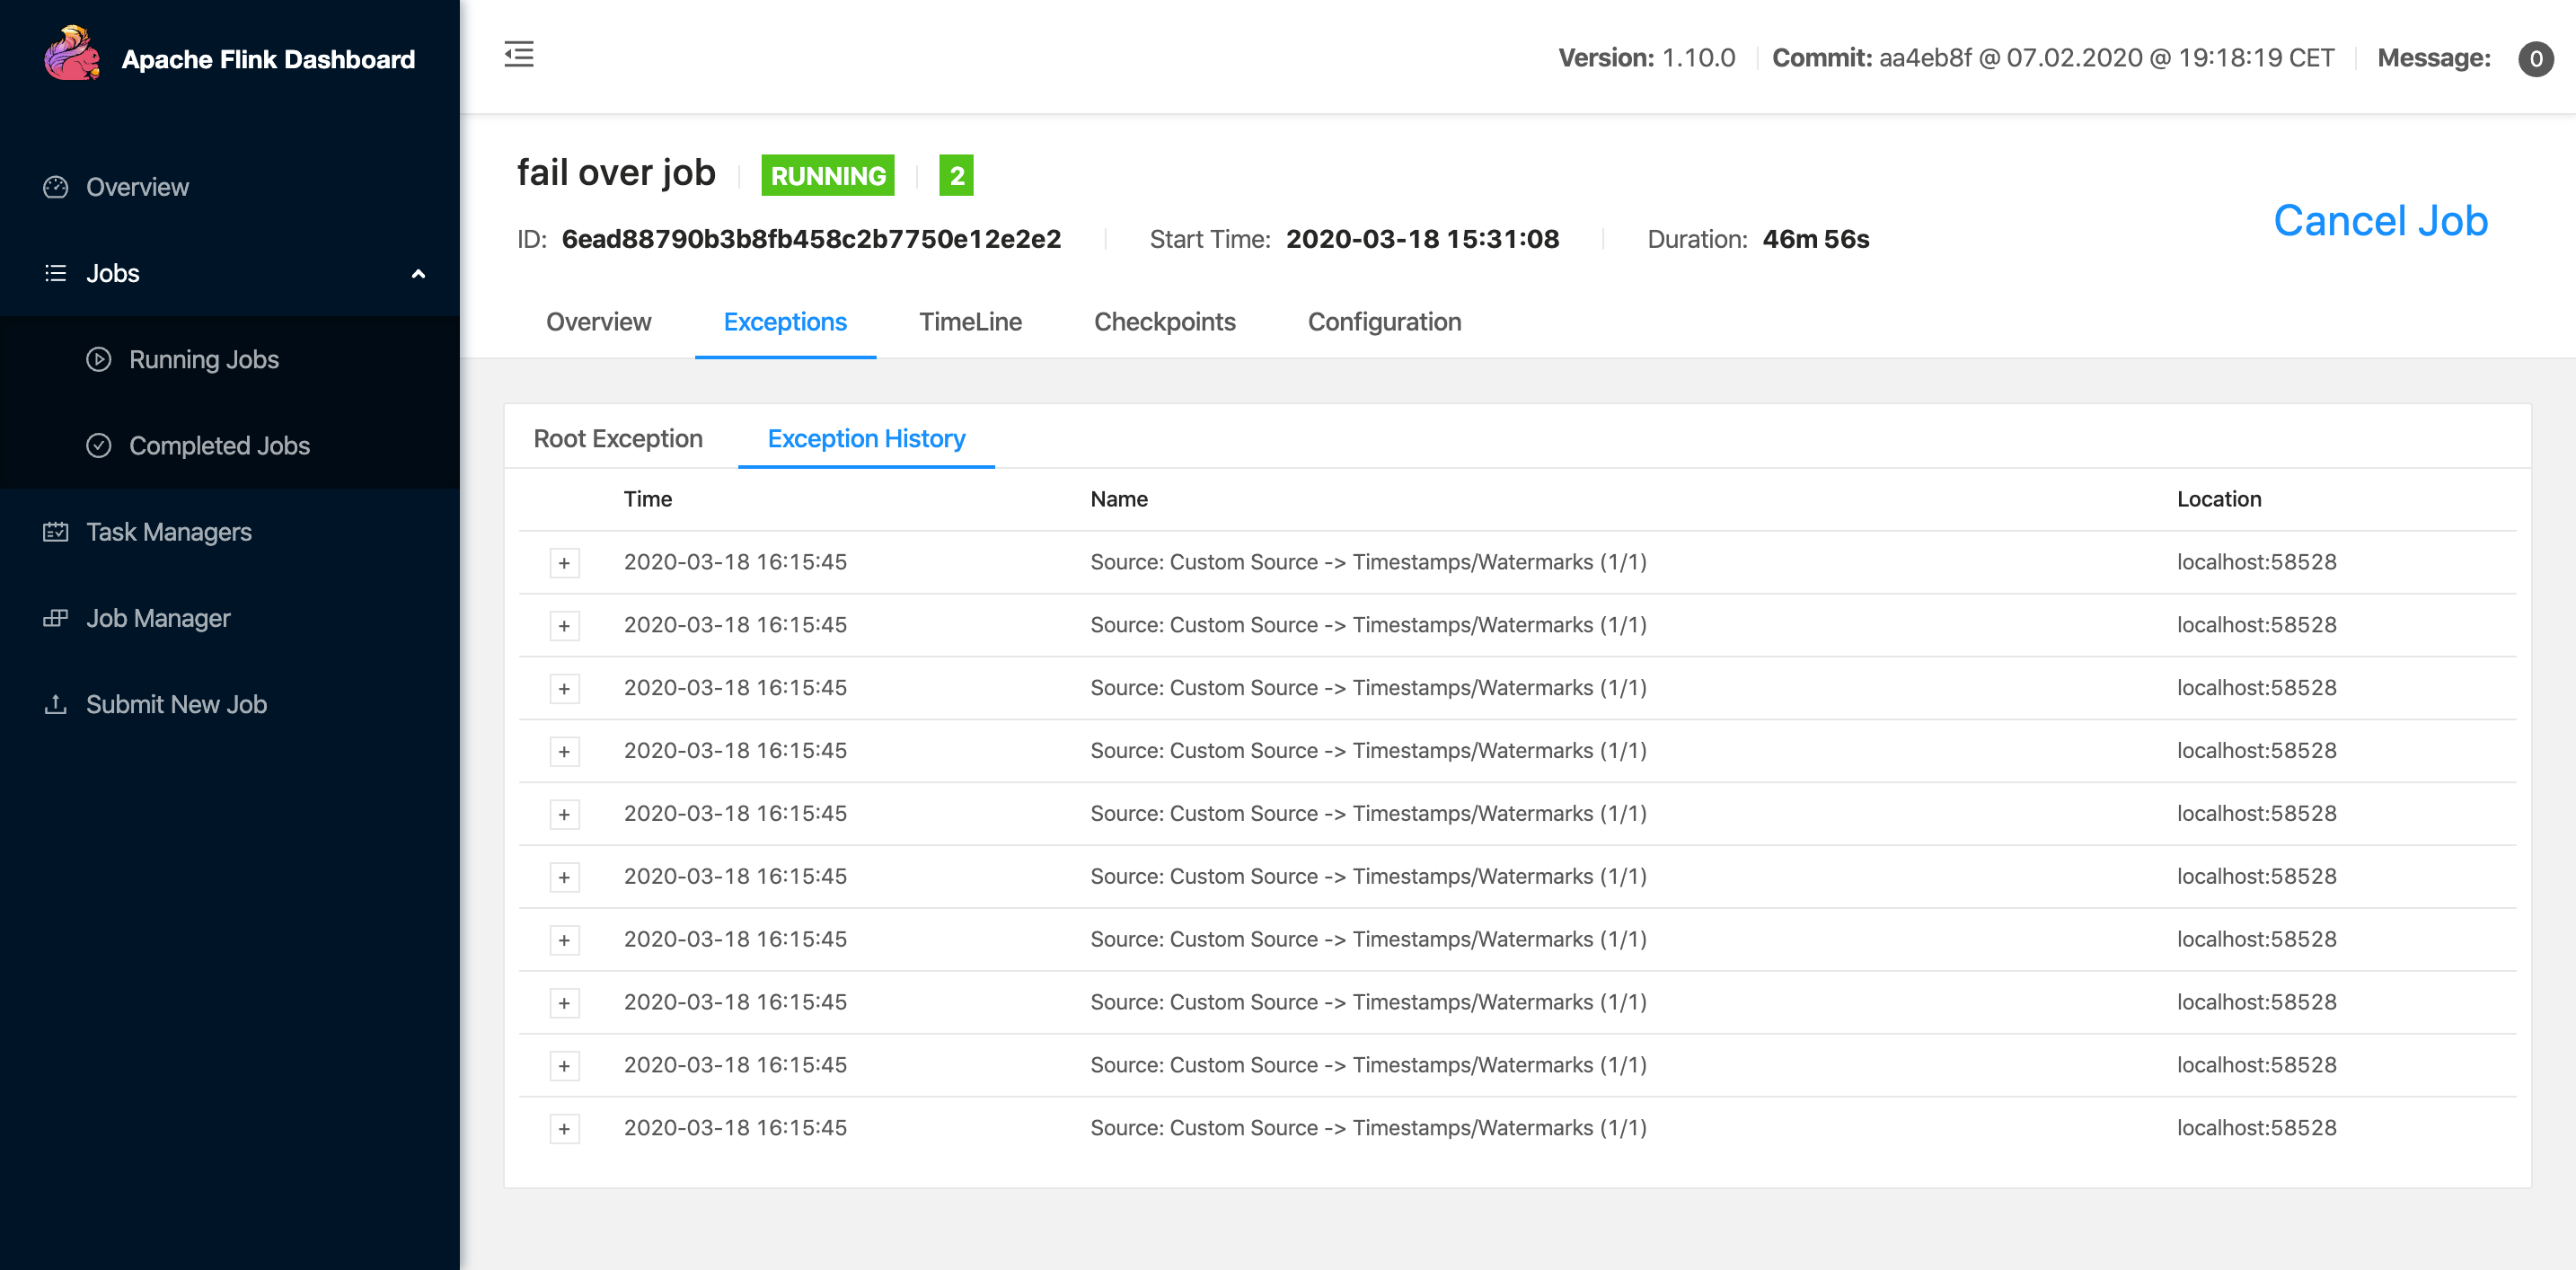
Task: Expand the fifth exception history row
Action: pos(564,814)
